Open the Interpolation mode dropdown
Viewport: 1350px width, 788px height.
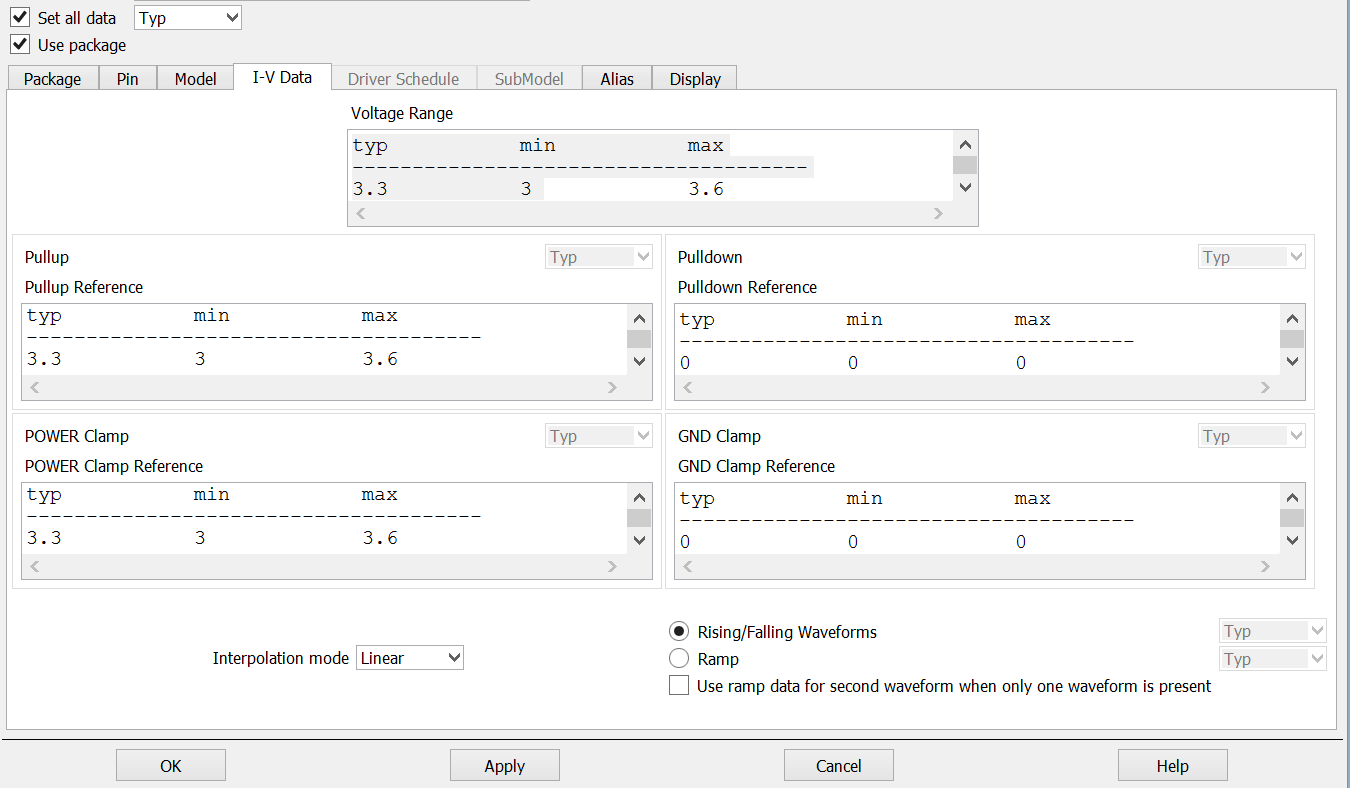point(410,658)
